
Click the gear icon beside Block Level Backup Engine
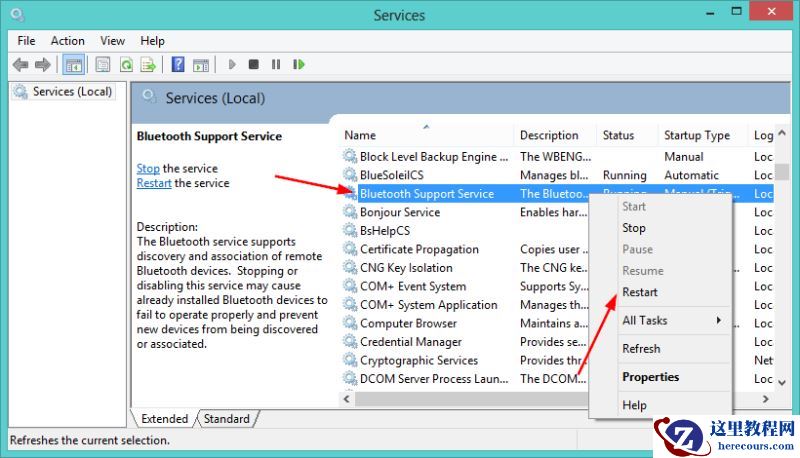[350, 156]
